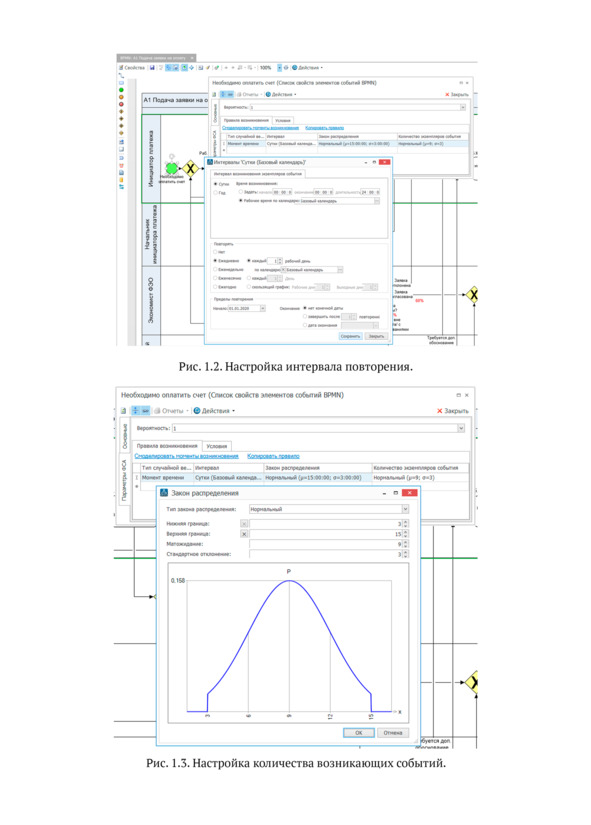The image size is (591, 825).
Task: Click the red X Закрыть in Fig. 1.3 window
Action: (x=453, y=411)
